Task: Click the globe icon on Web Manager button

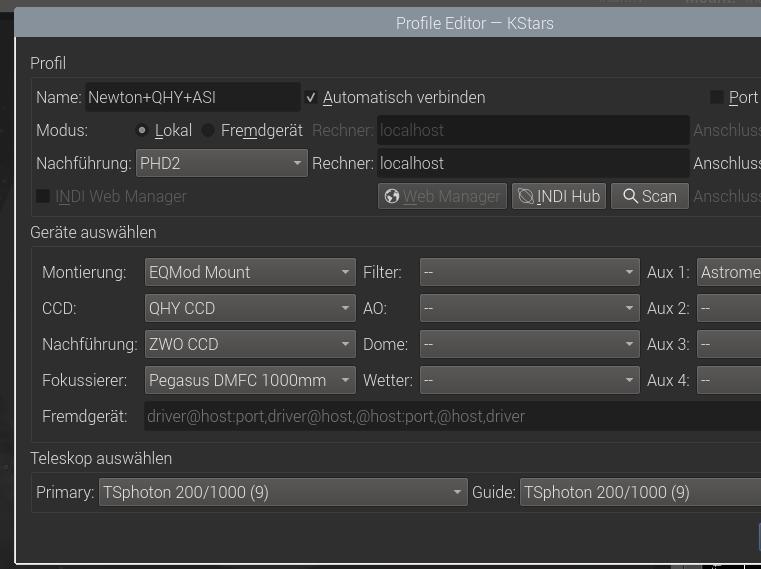Action: (392, 196)
